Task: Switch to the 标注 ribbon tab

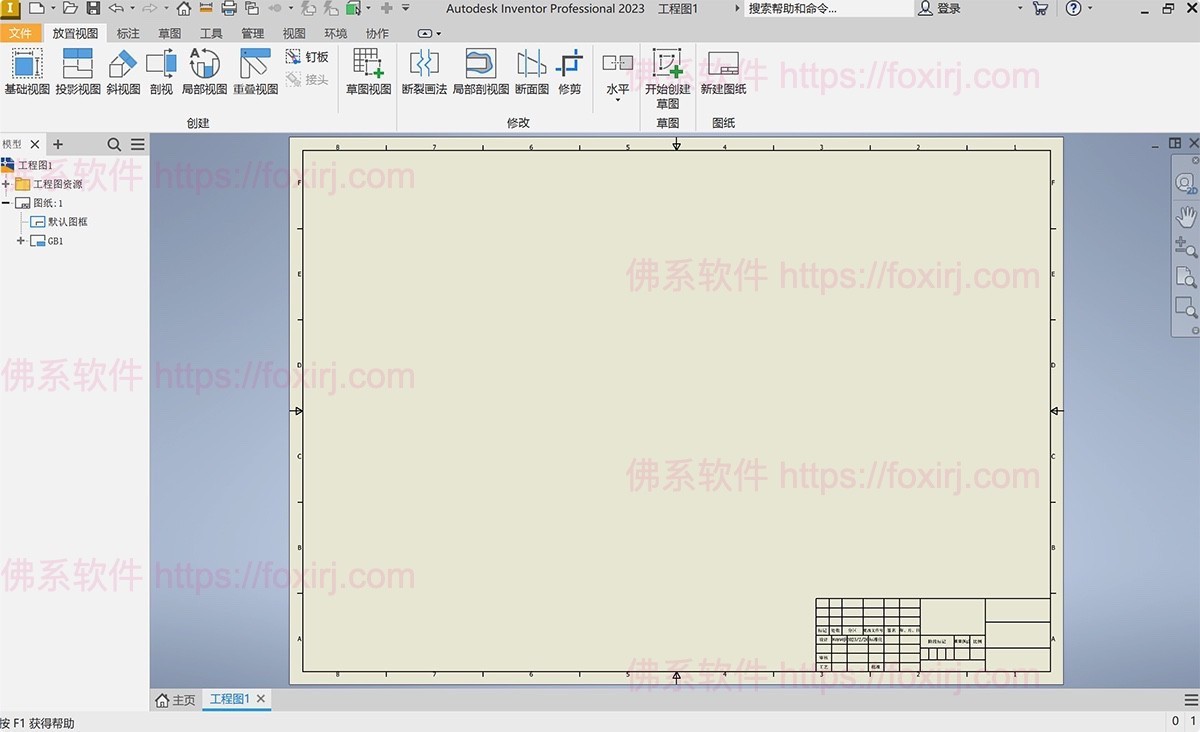Action: [126, 32]
